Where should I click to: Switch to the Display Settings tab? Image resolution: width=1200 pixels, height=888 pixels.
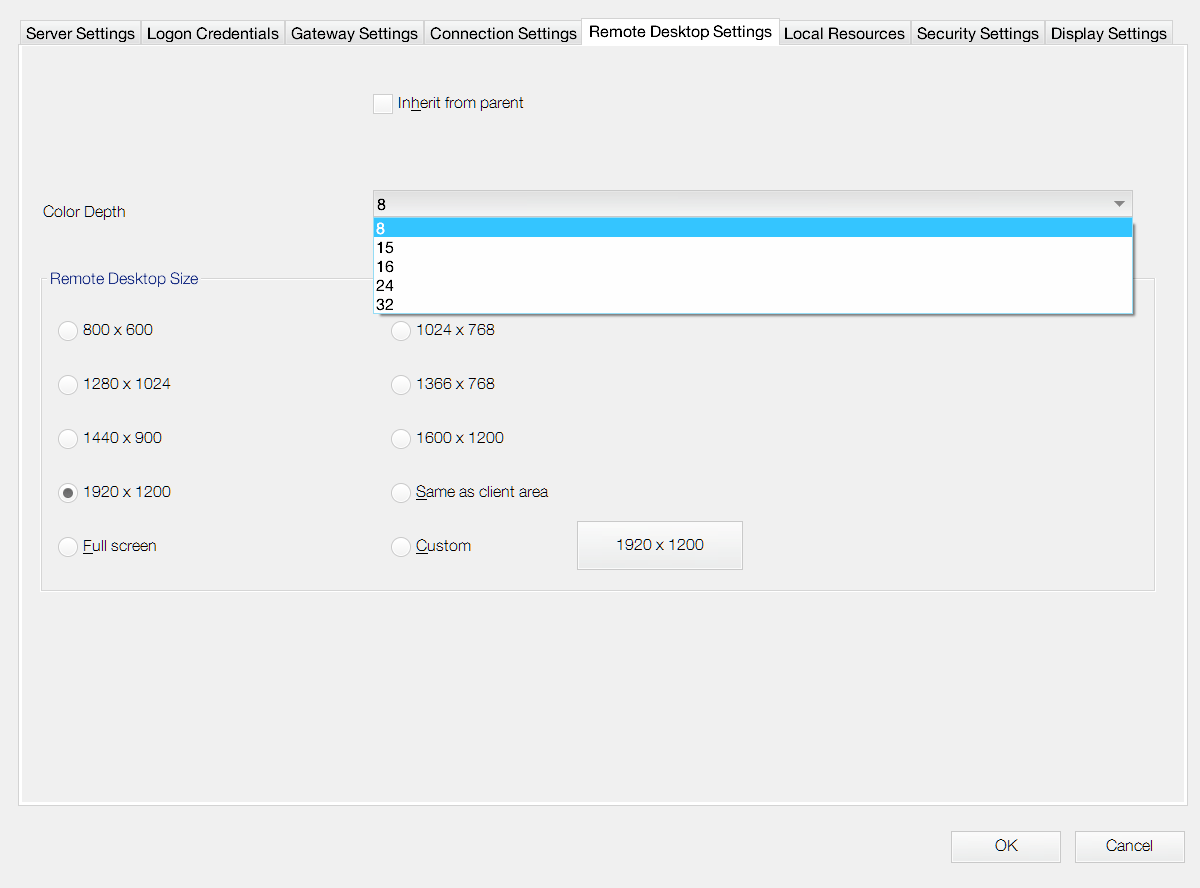[1108, 34]
